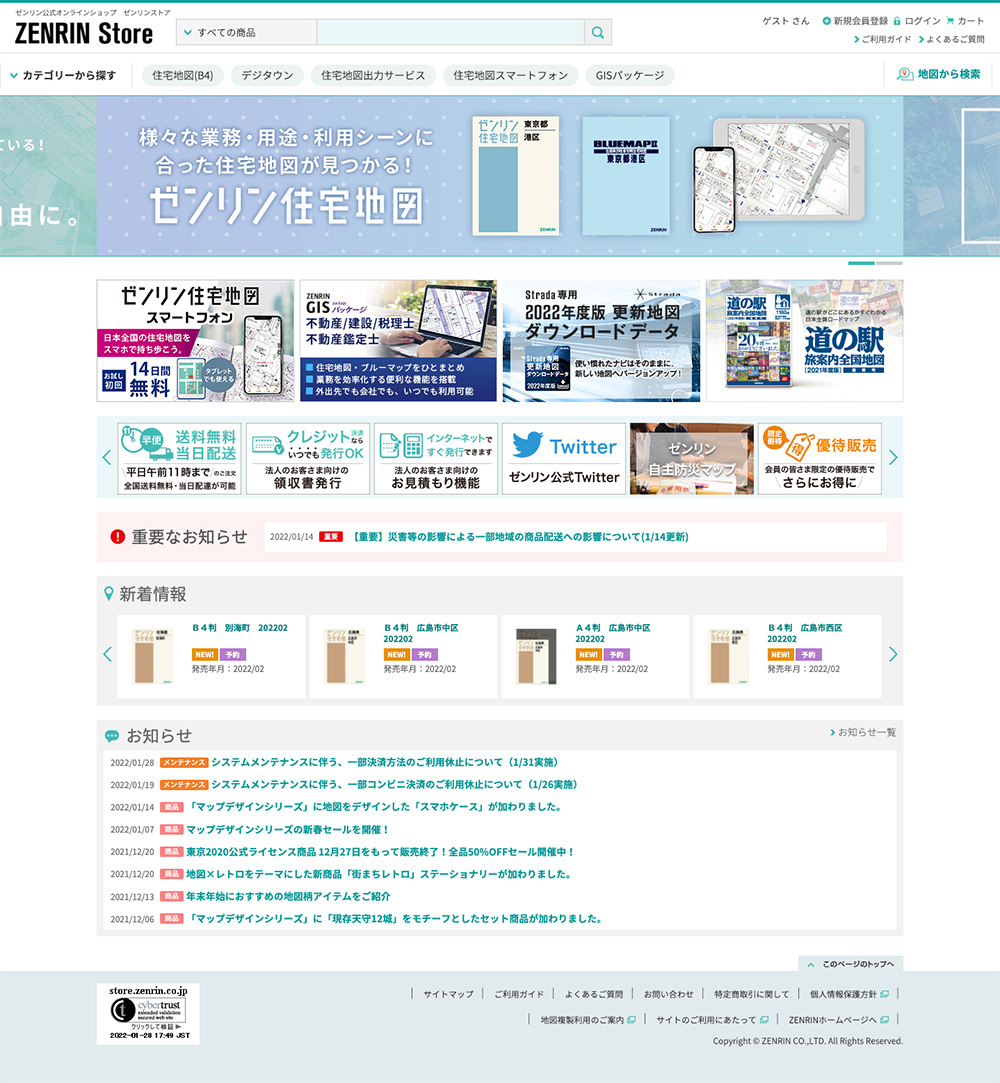
Task: Open 送料無料 当日配送 banner
Action: pyautogui.click(x=180, y=459)
